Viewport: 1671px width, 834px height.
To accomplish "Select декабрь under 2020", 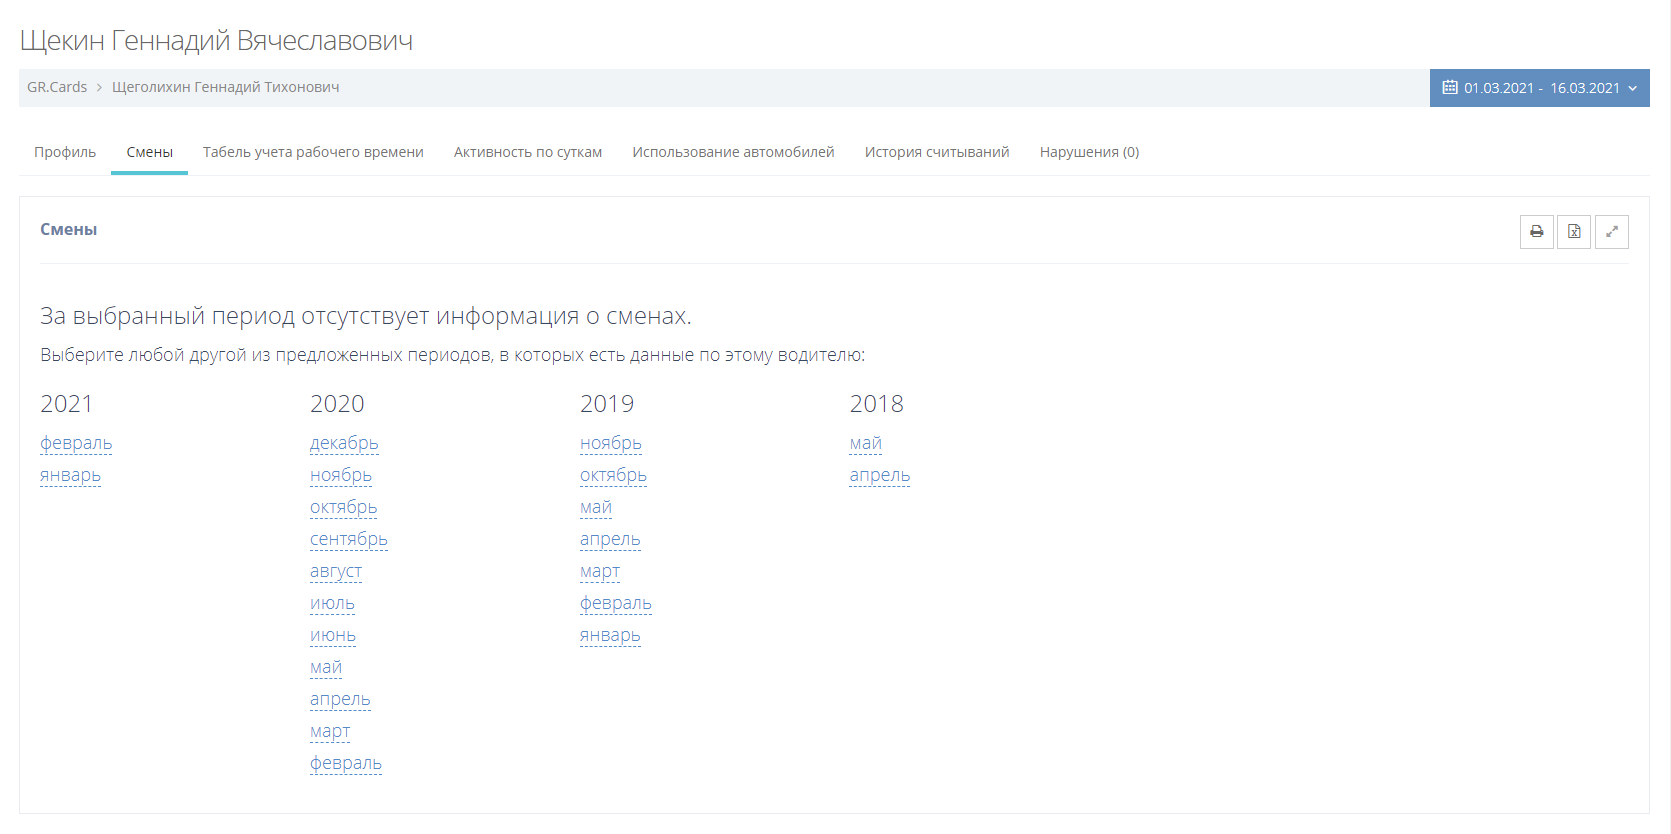I will (x=344, y=443).
